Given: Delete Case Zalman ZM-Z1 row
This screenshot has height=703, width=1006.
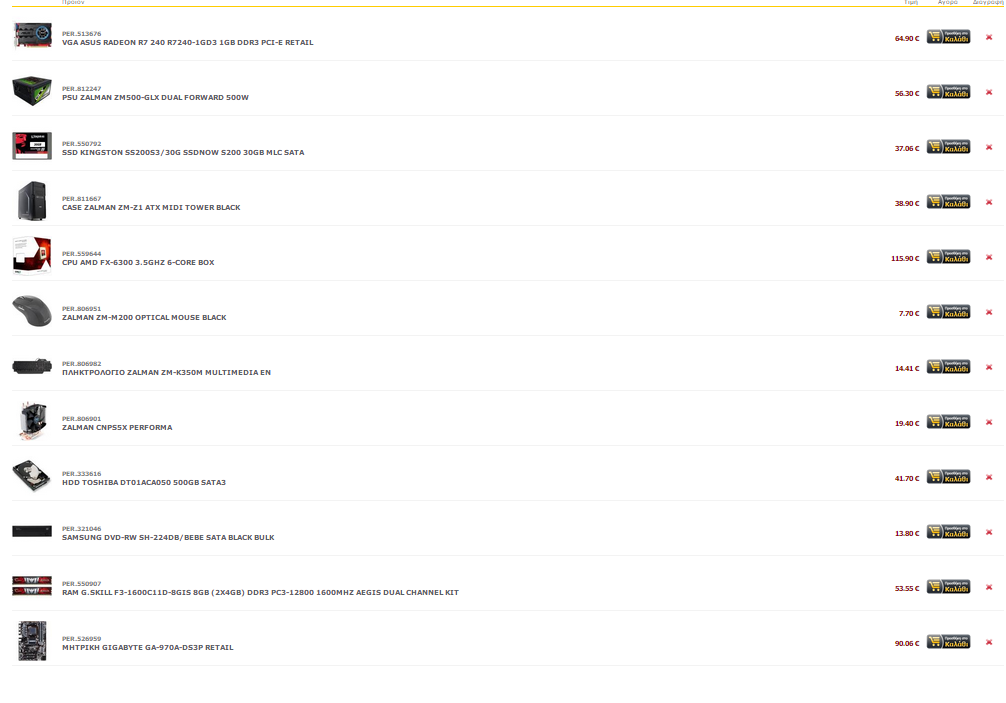Looking at the screenshot, I should [989, 202].
